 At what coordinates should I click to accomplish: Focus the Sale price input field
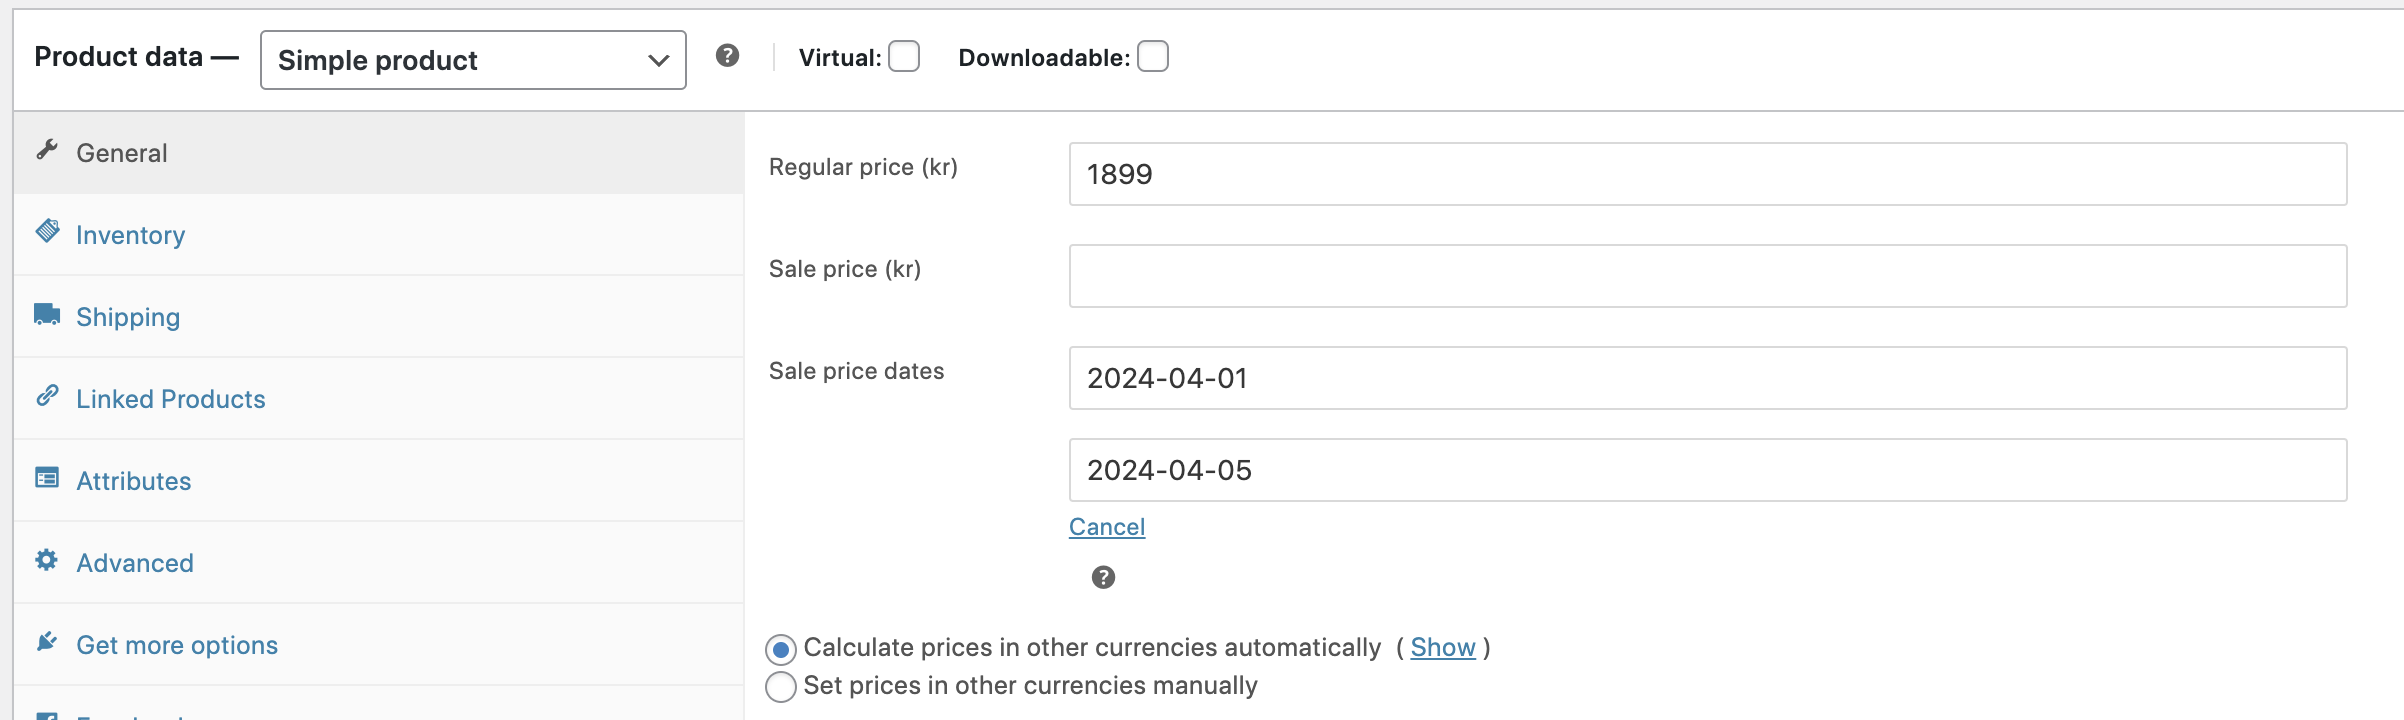coord(1708,276)
